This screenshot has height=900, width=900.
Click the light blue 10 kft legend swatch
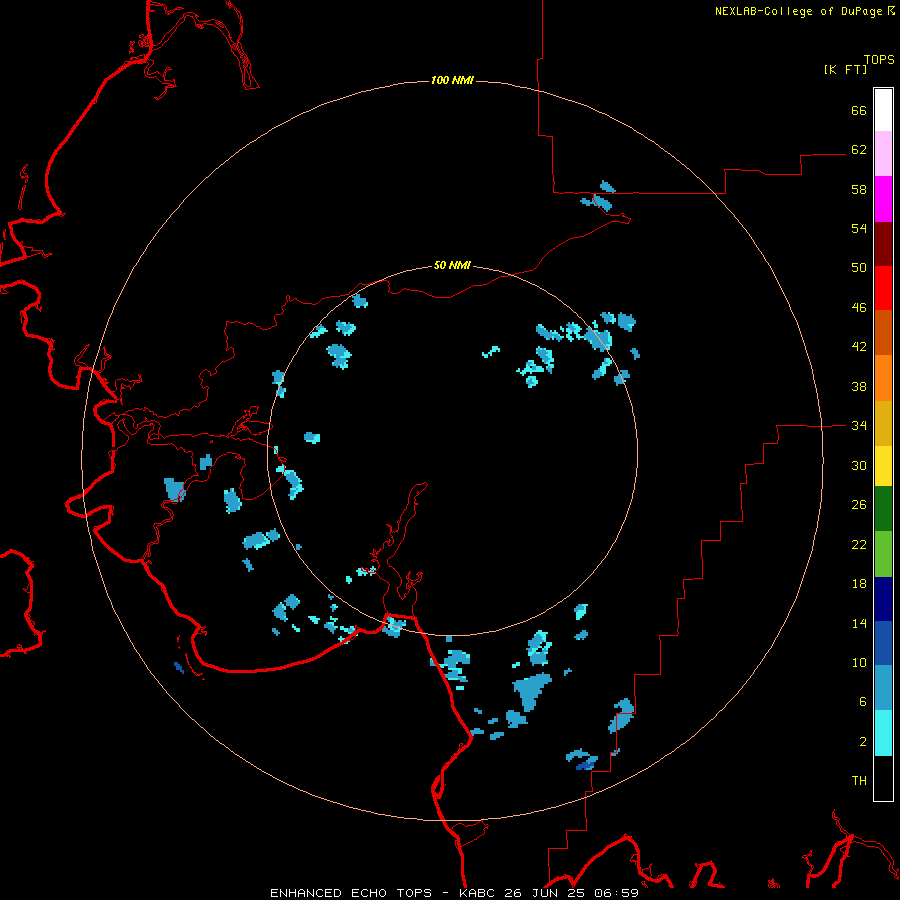(x=883, y=687)
